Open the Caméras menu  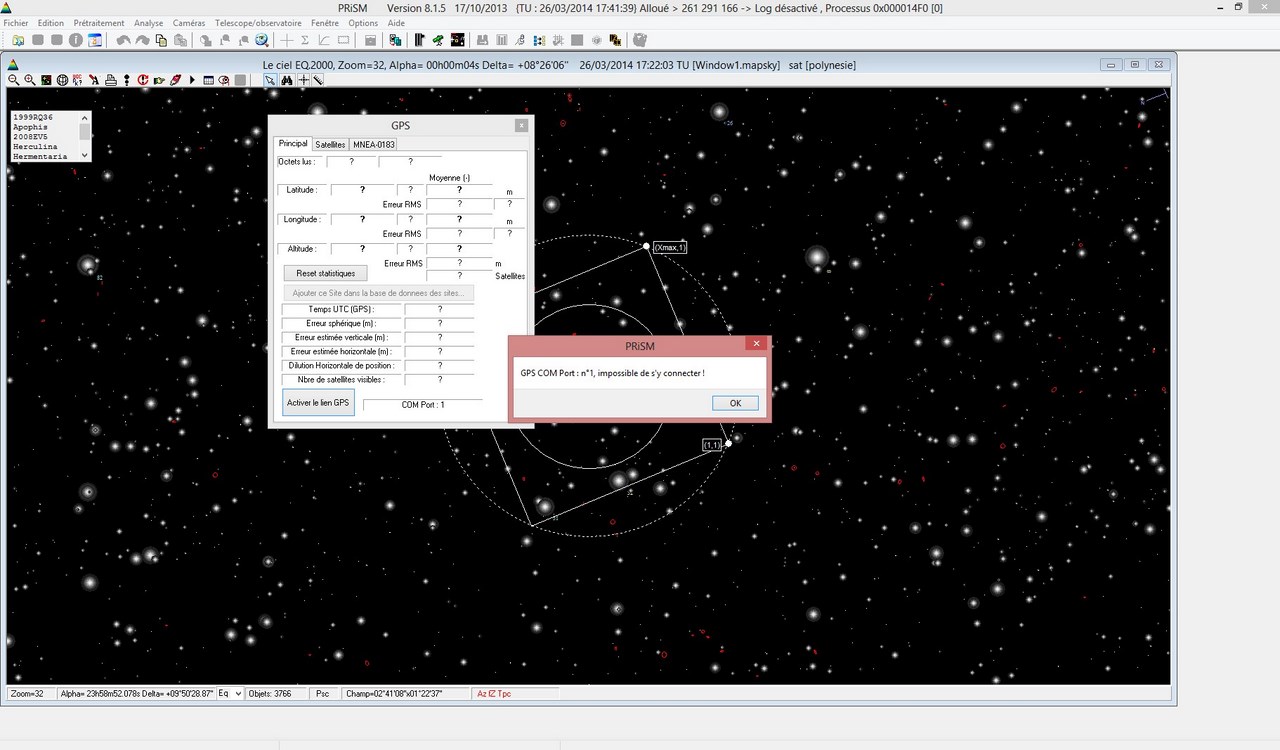[189, 23]
